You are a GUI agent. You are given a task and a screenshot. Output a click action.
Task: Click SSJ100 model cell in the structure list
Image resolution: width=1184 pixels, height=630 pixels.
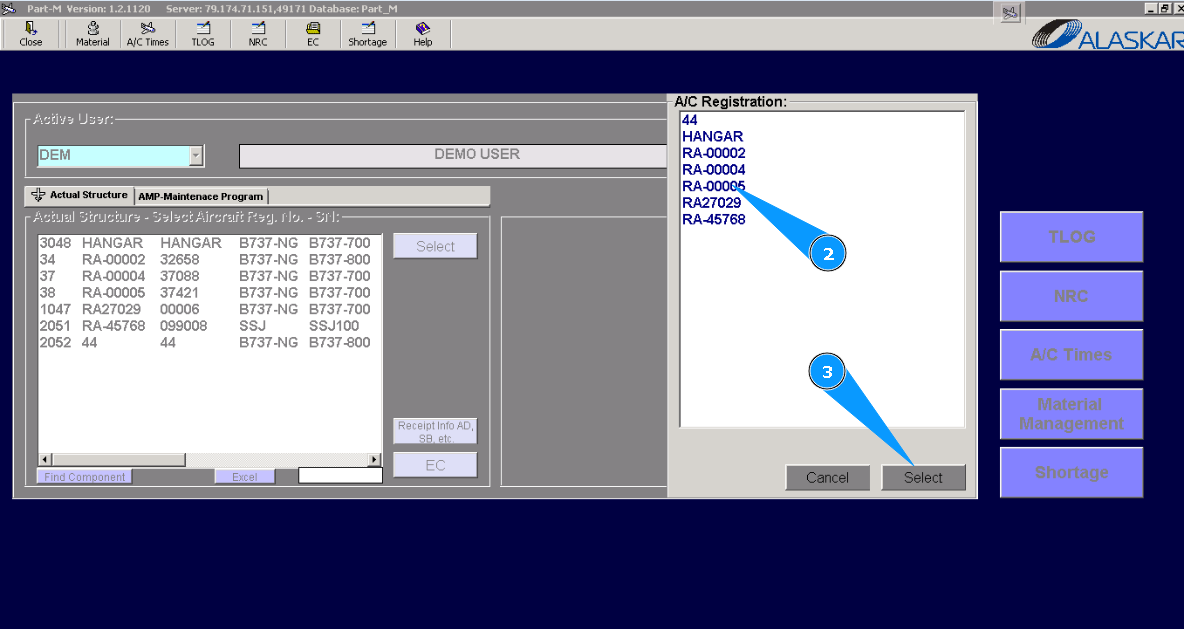334,326
